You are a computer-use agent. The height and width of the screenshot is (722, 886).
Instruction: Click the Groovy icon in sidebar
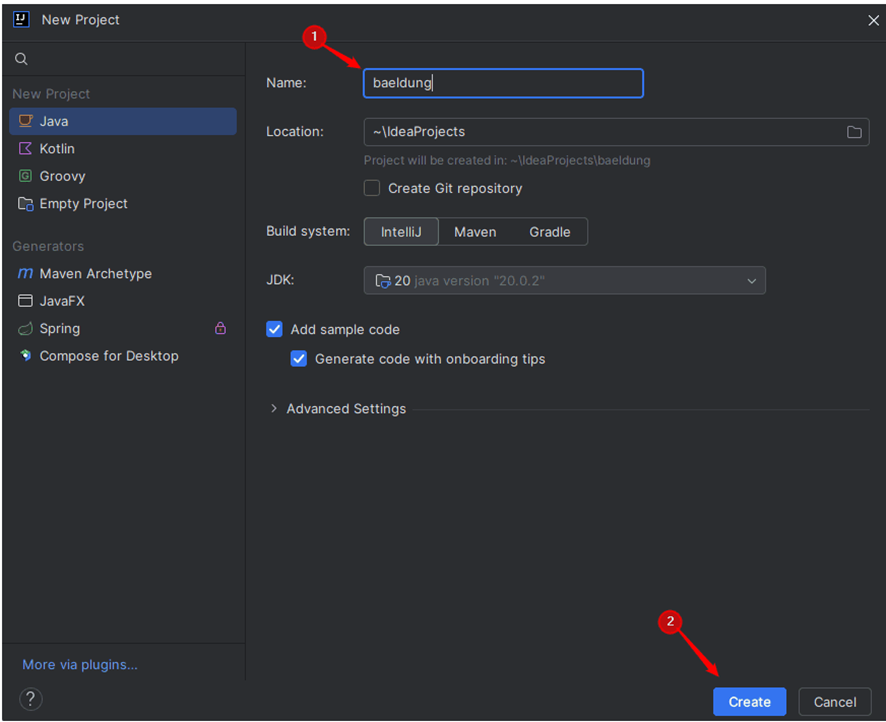[x=26, y=176]
